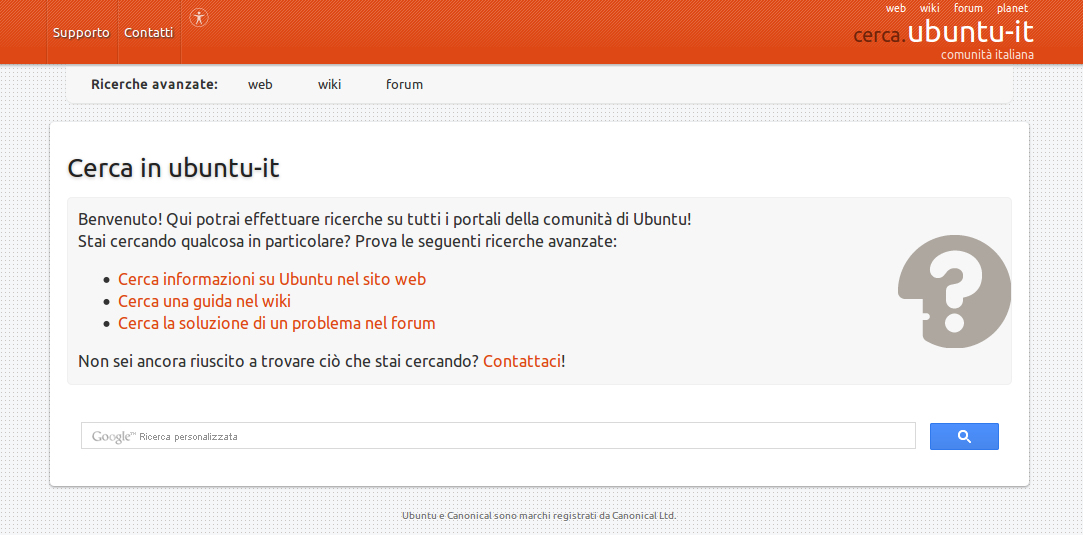This screenshot has height=535, width=1083.
Task: Click the gray question mark head icon
Action: coord(954,291)
